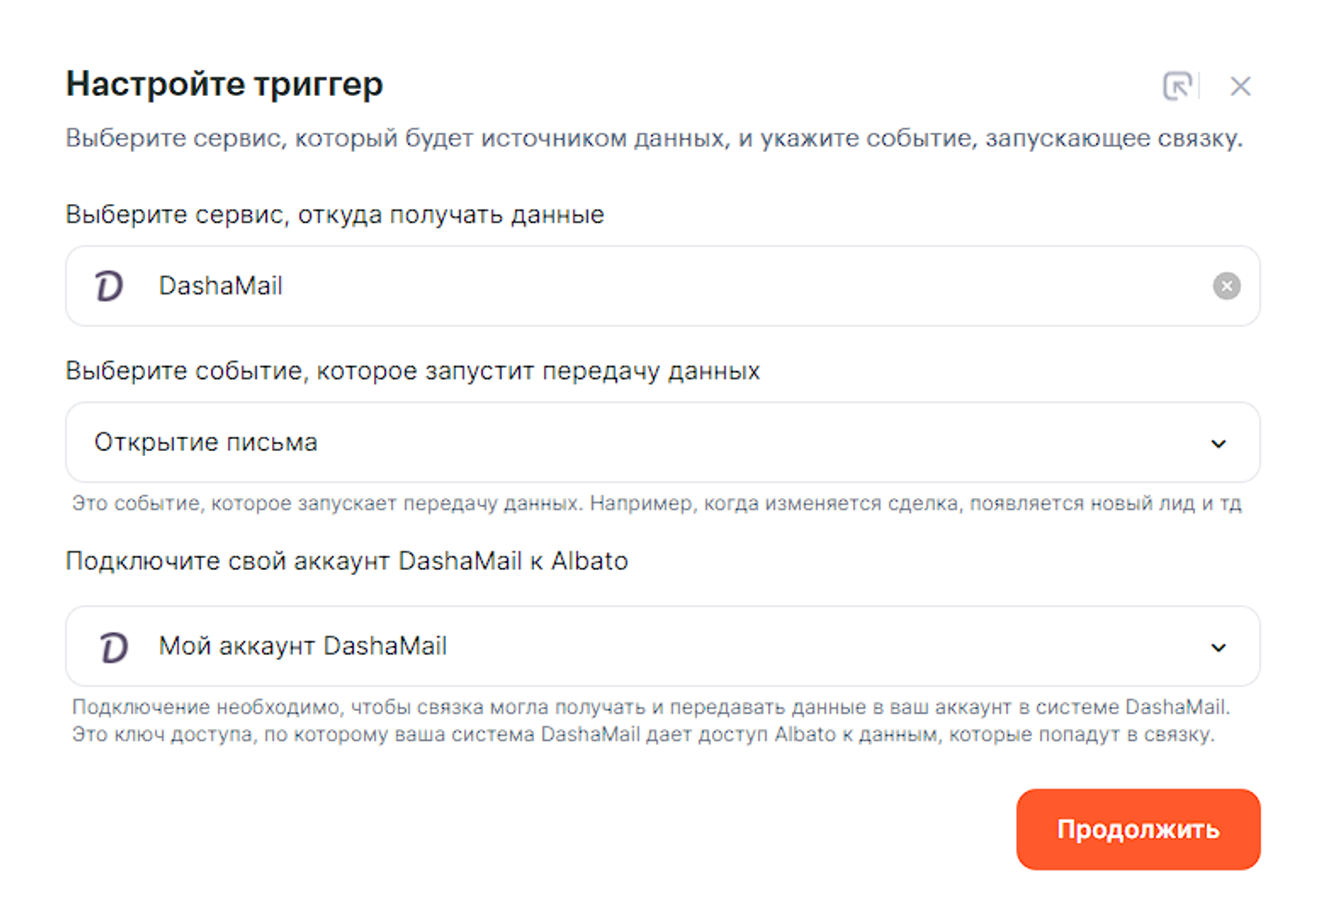This screenshot has width=1320, height=921.
Task: Click the Это ключ доступа hint line
Action: [x=643, y=734]
